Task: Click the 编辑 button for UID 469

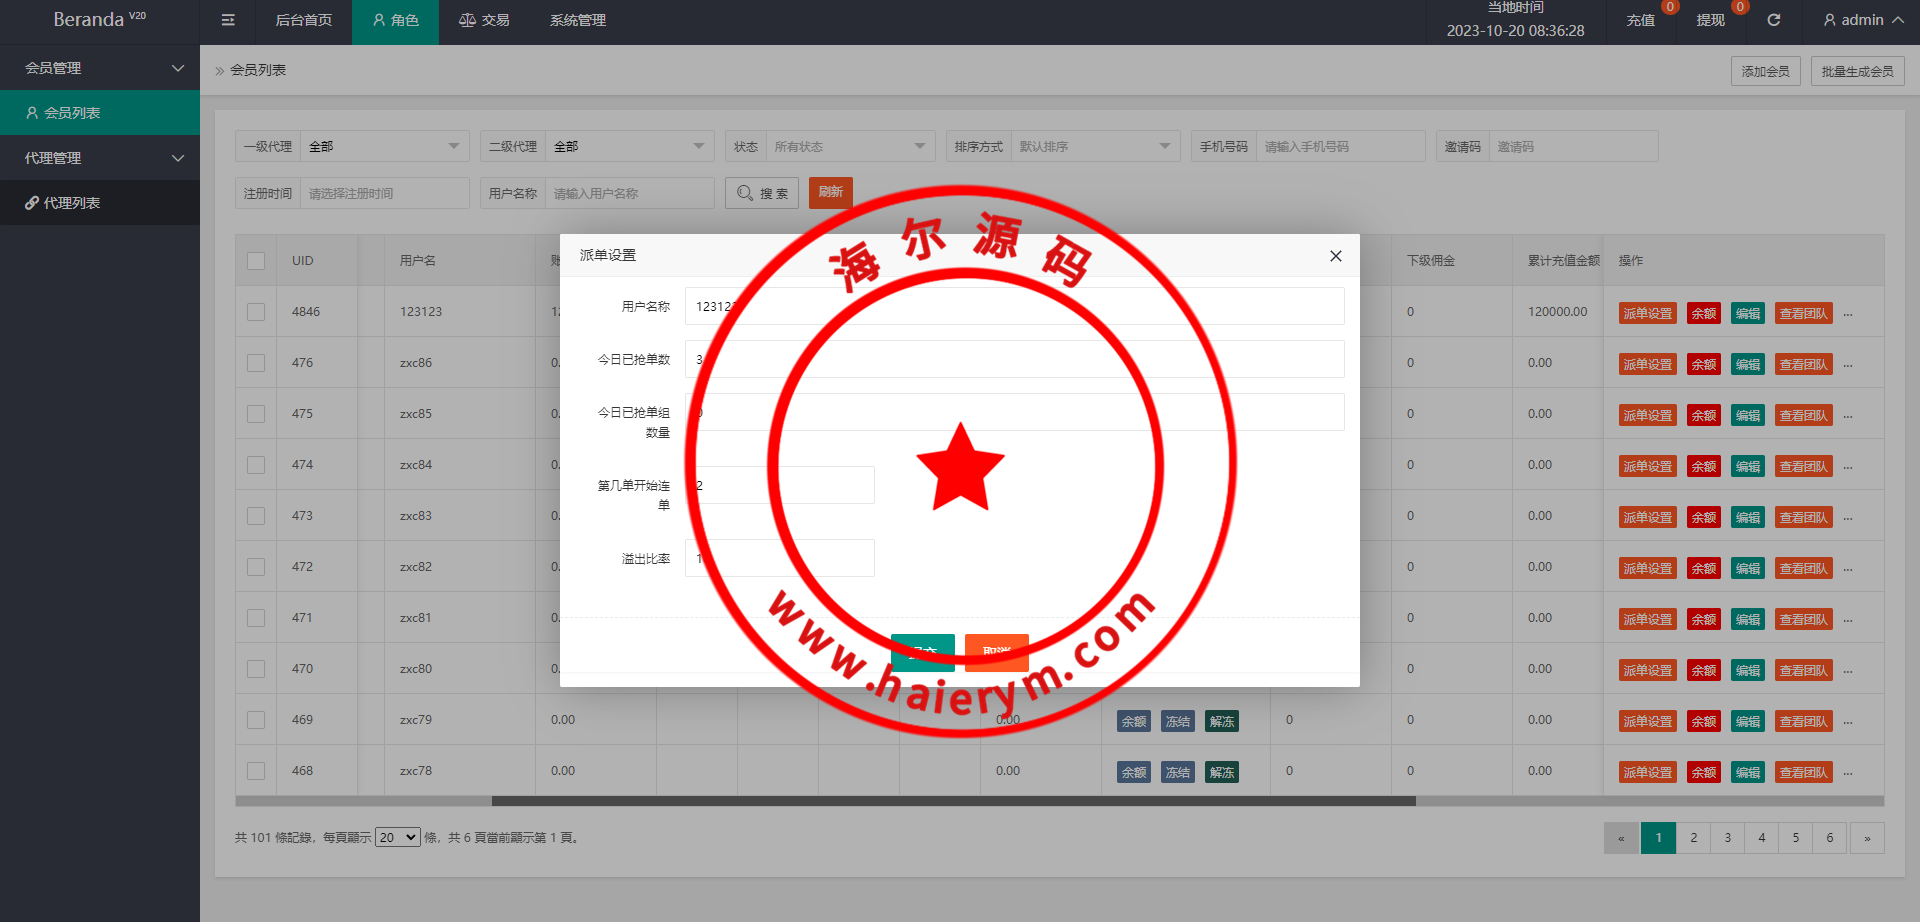Action: [1748, 721]
